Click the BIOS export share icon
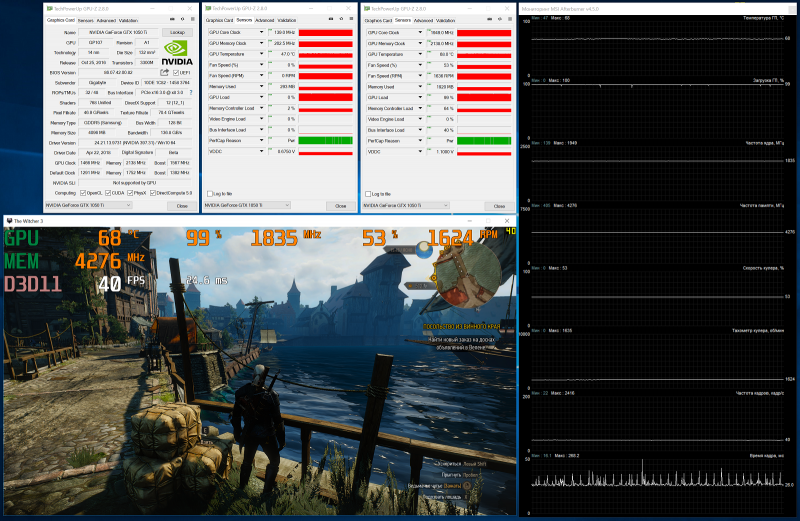Screen dimensions: 800x521 point(164,73)
